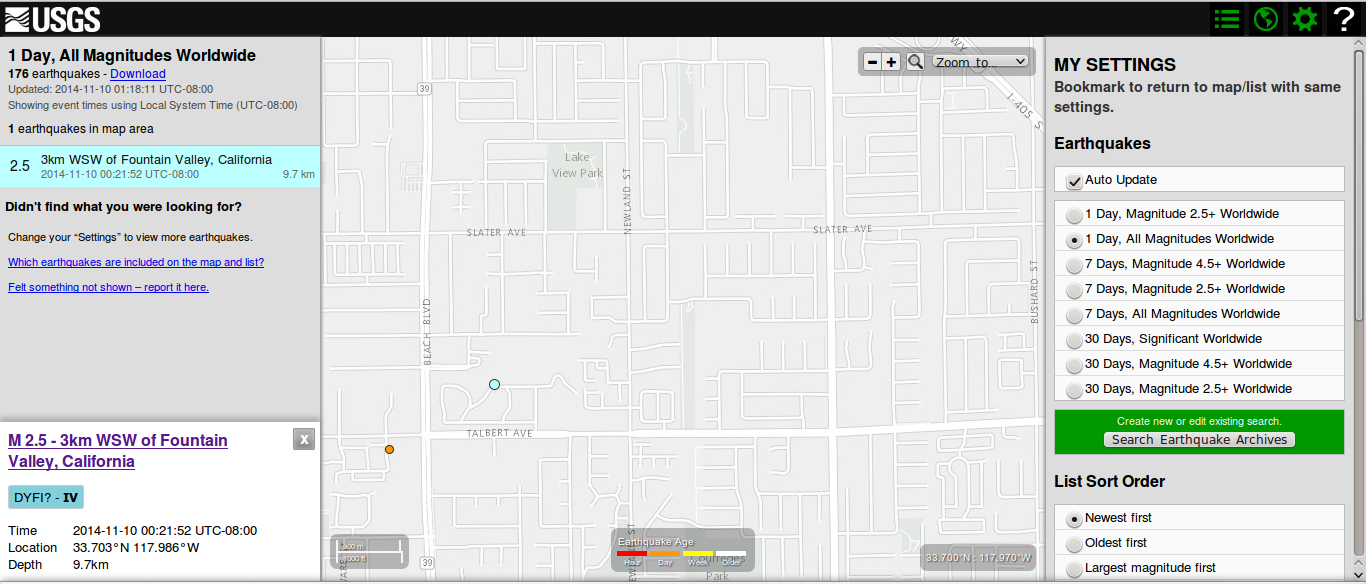This screenshot has height=584, width=1366.
Task: Open the globe map view icon
Action: (x=1266, y=19)
